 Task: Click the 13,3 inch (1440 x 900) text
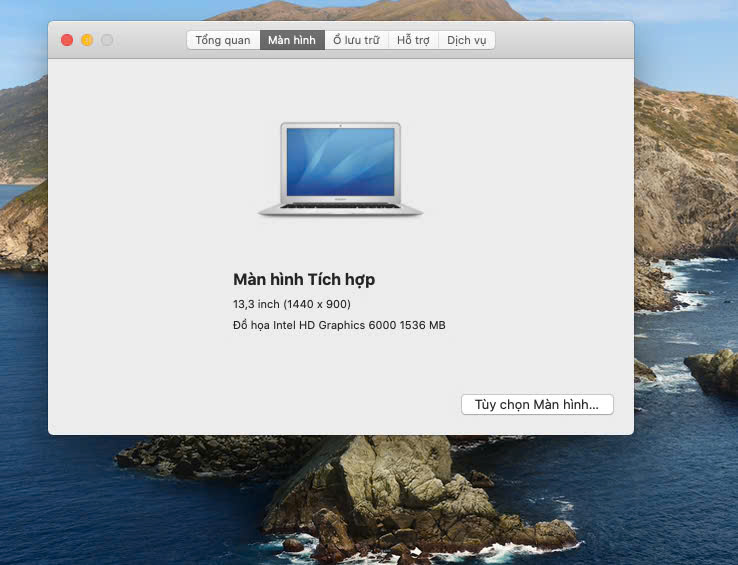292,304
